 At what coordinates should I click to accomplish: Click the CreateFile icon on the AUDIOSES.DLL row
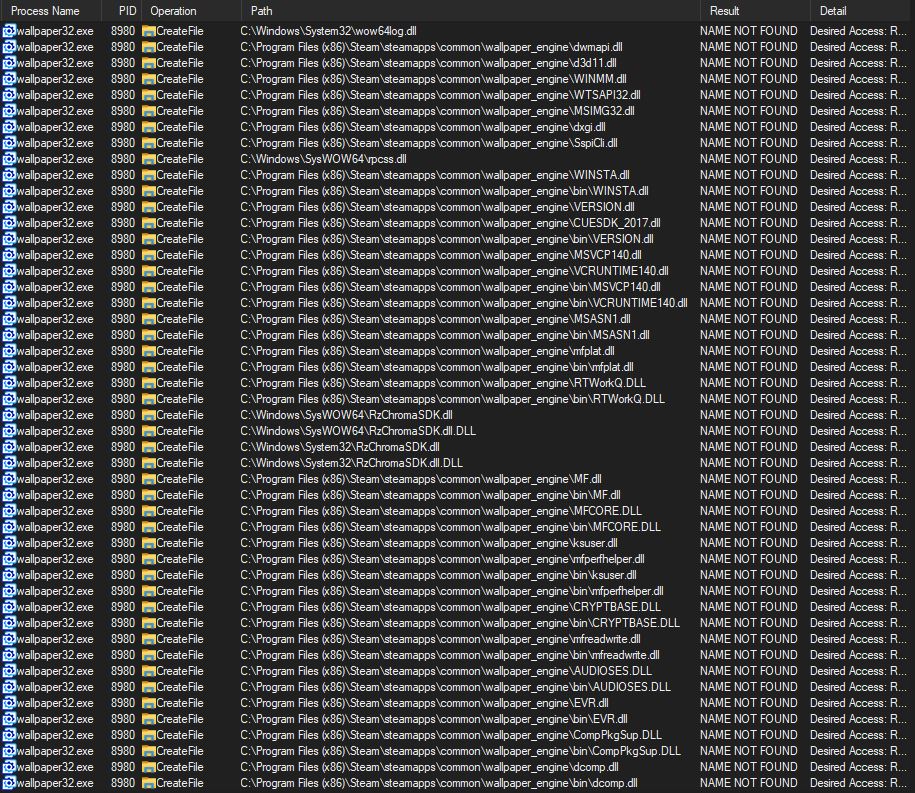[150, 671]
